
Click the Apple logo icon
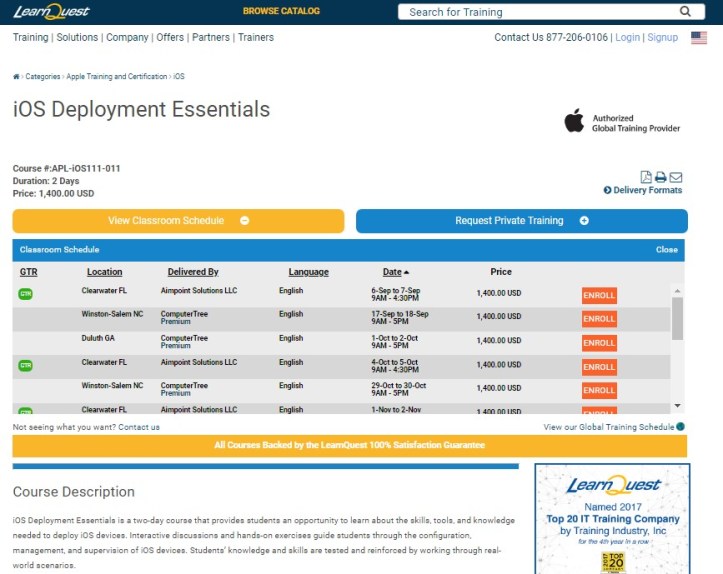click(574, 122)
